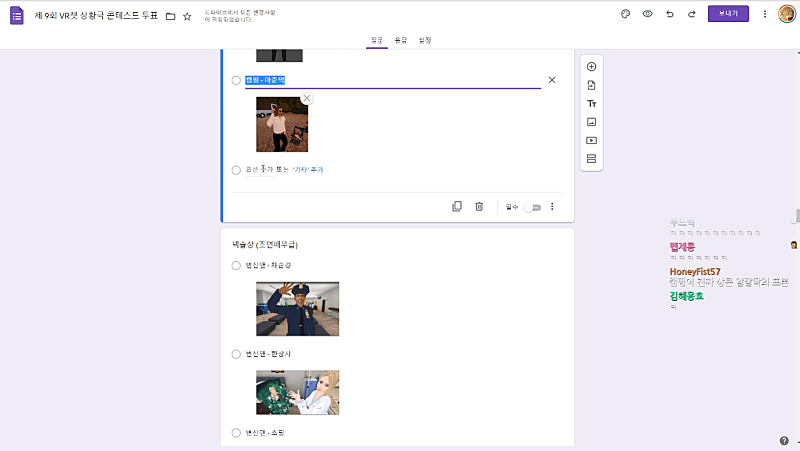Redo the last change
Image resolution: width=800 pixels, height=451 pixels.
(691, 14)
